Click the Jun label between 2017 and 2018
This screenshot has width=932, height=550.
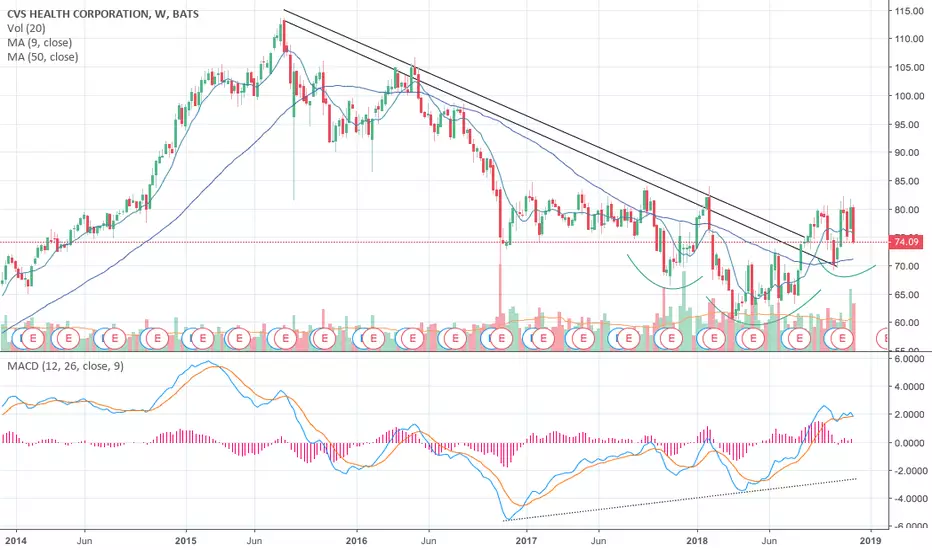599,540
